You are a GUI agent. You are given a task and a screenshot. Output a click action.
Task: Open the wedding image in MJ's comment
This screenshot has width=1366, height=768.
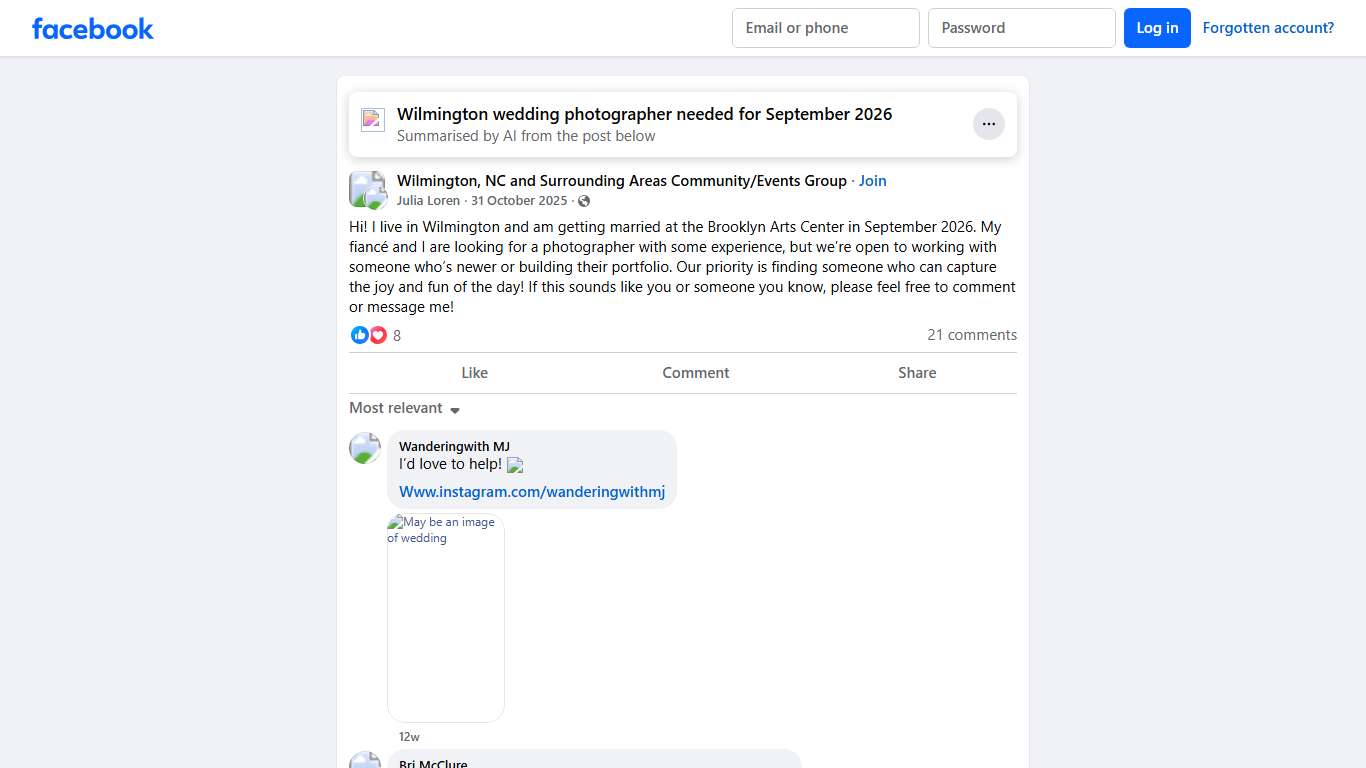point(446,618)
